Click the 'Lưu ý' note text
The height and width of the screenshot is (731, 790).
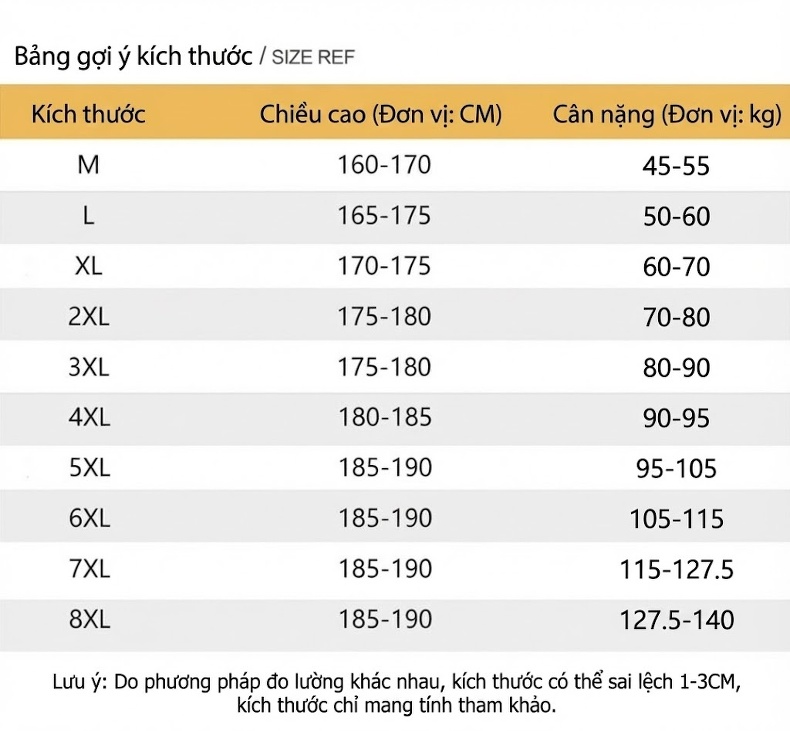(x=397, y=694)
